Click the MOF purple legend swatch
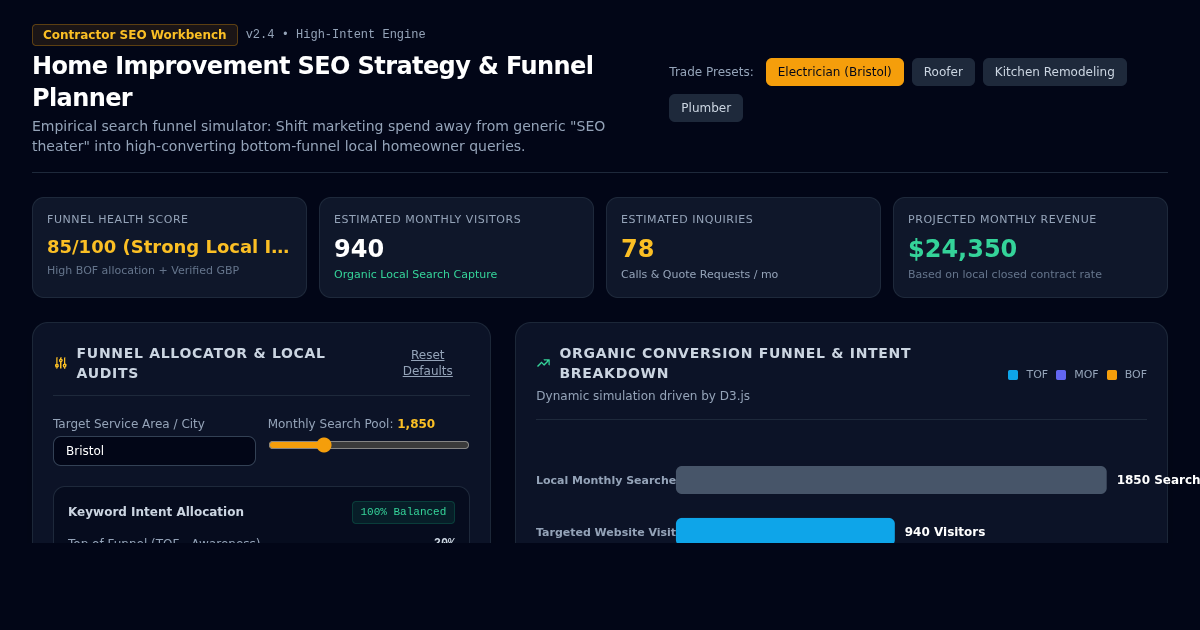The image size is (1200, 630). coord(1061,375)
